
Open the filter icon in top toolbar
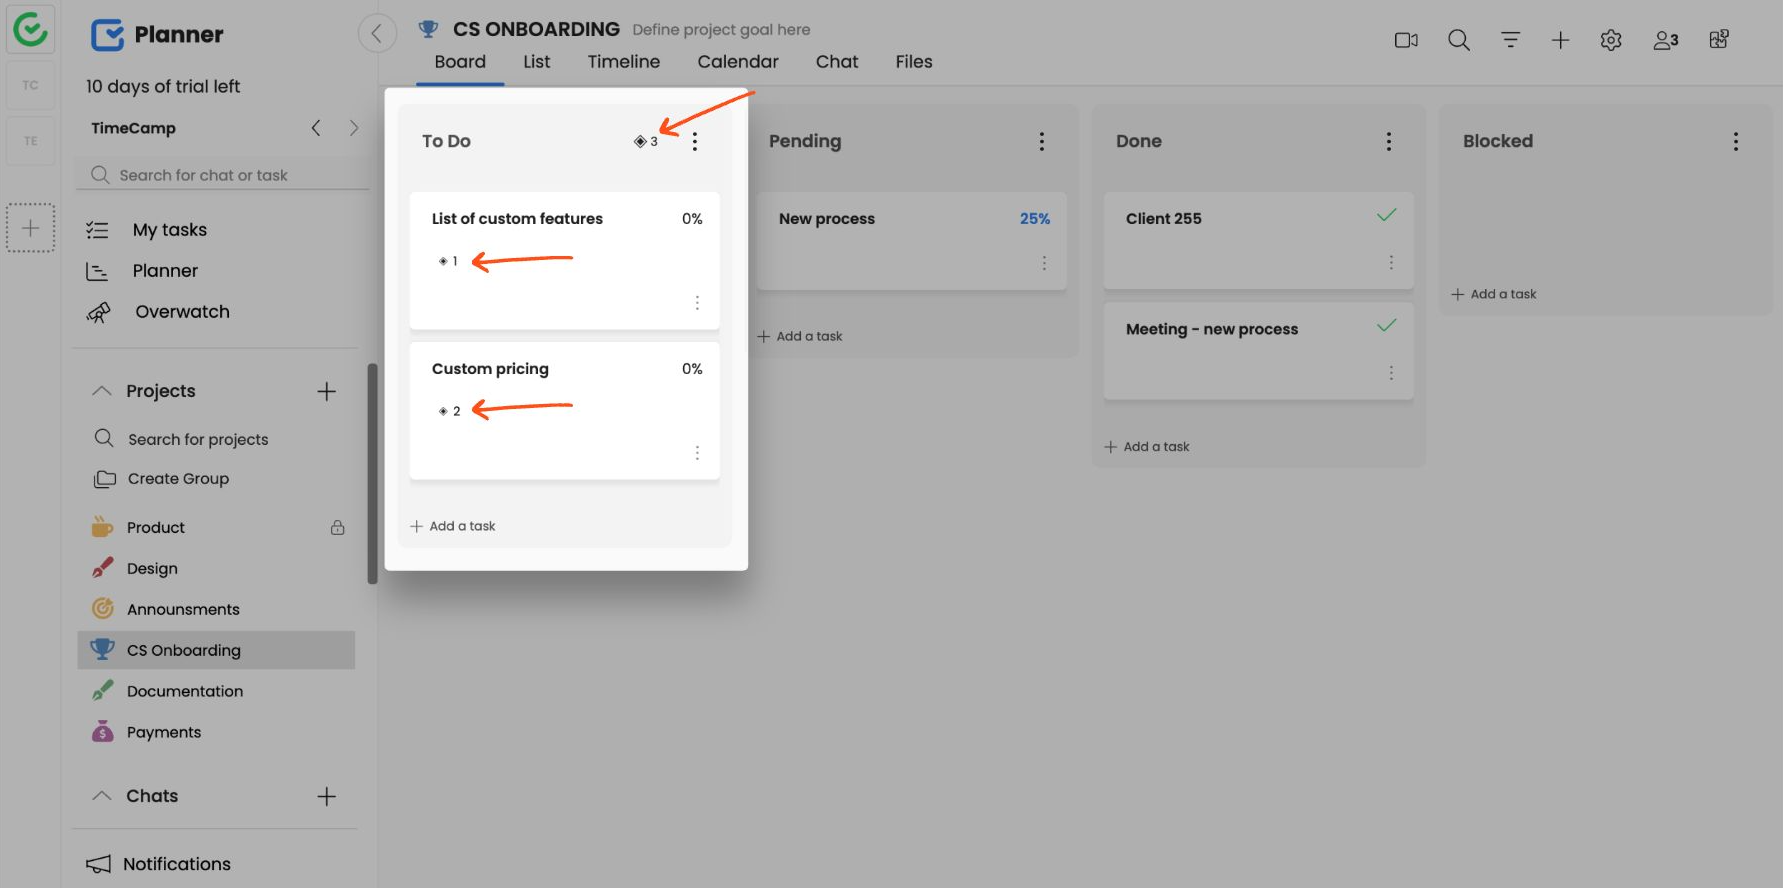point(1510,40)
